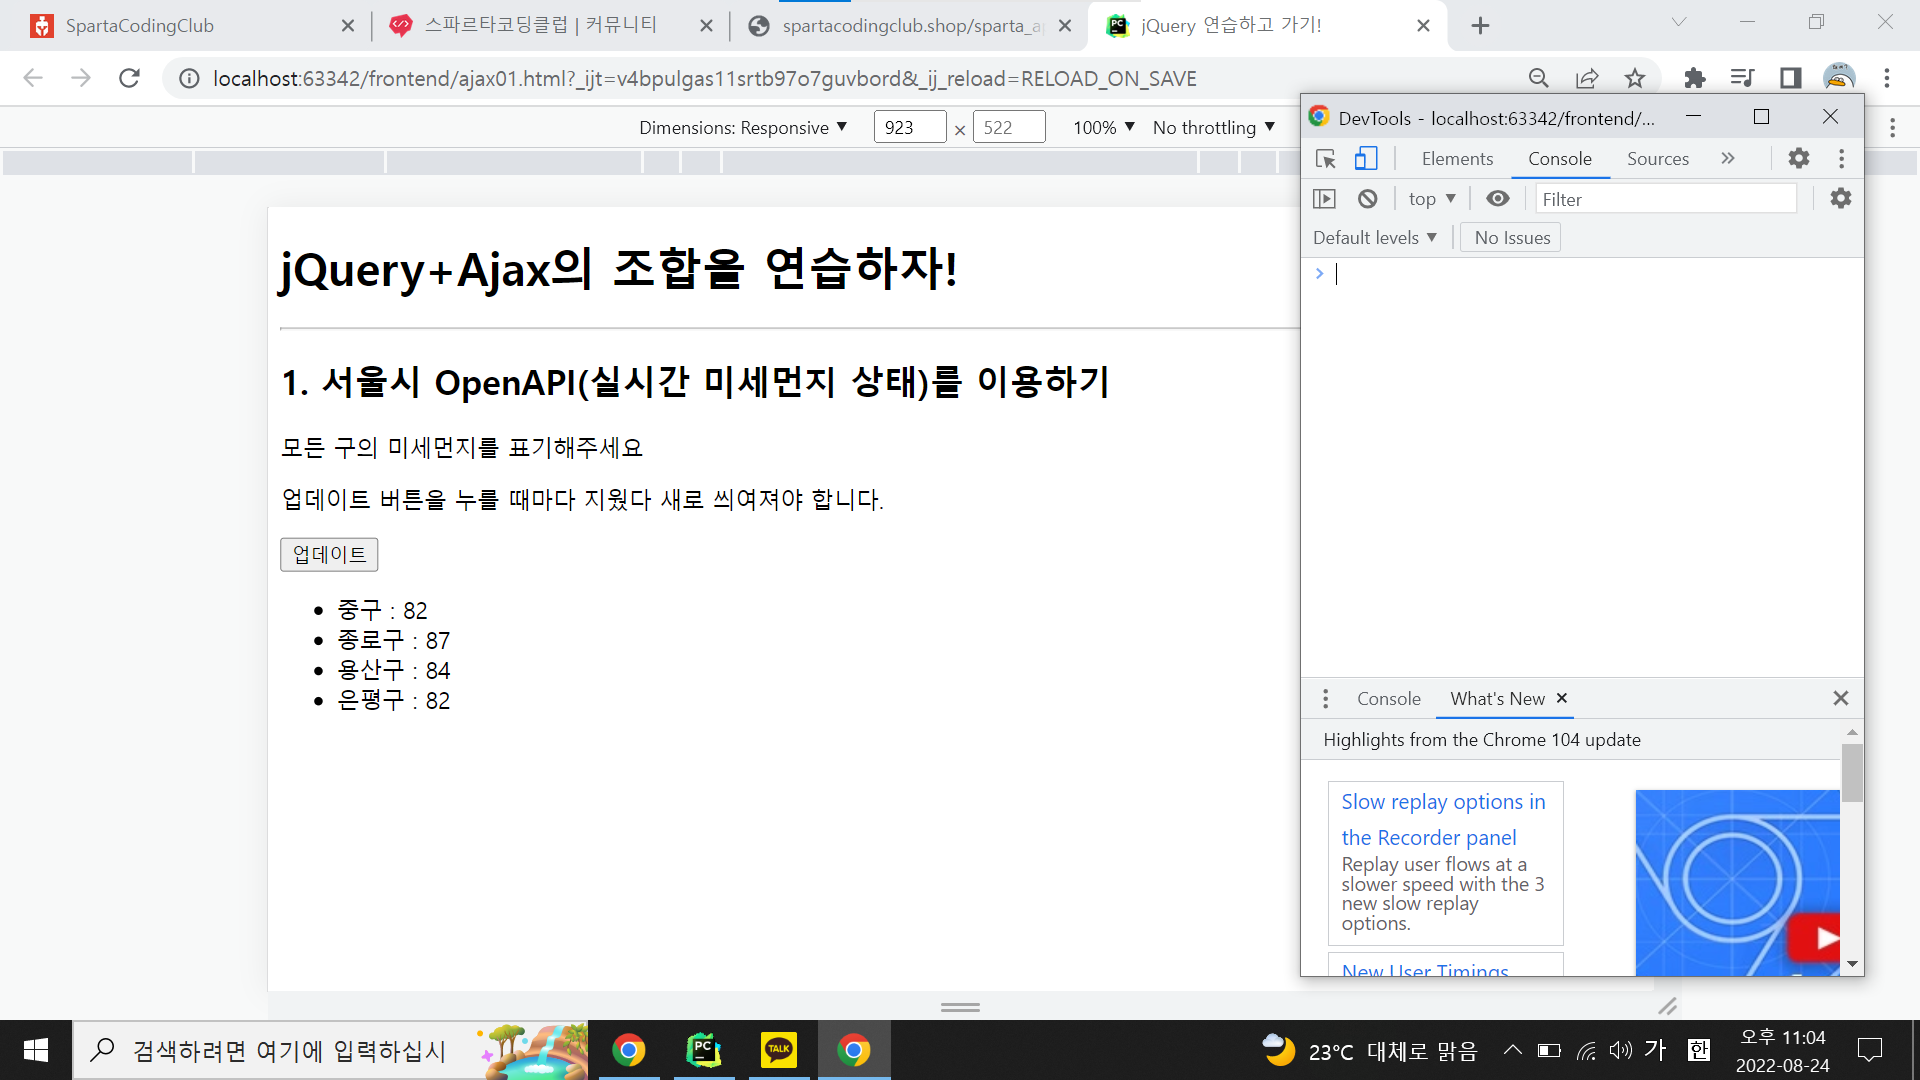Open the Chrome three-dot menu
This screenshot has width=1920, height=1080.
1887,78
